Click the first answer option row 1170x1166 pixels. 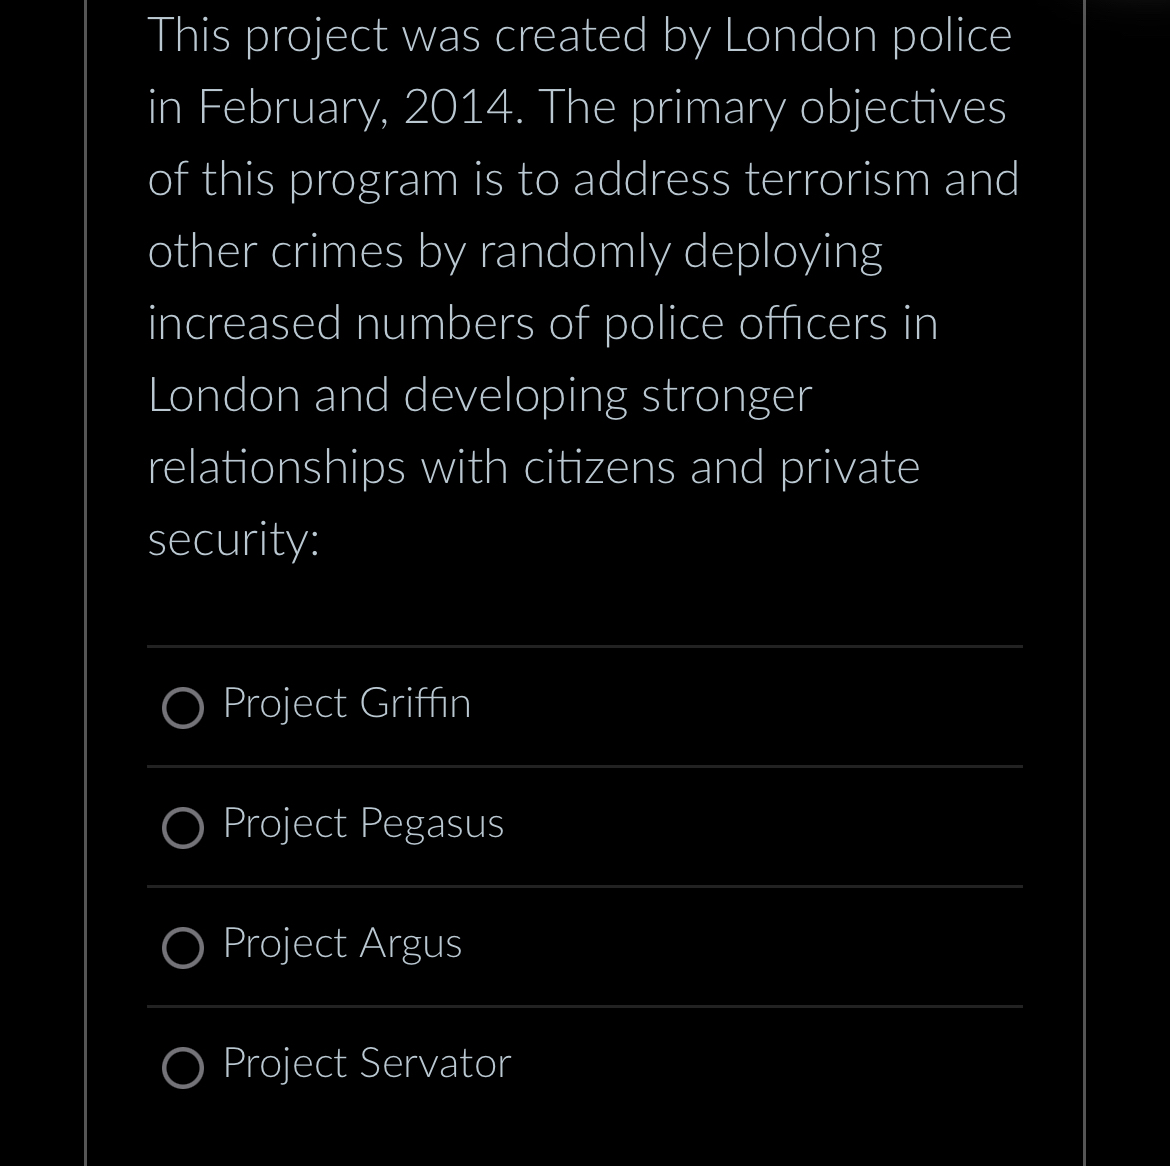coord(585,706)
